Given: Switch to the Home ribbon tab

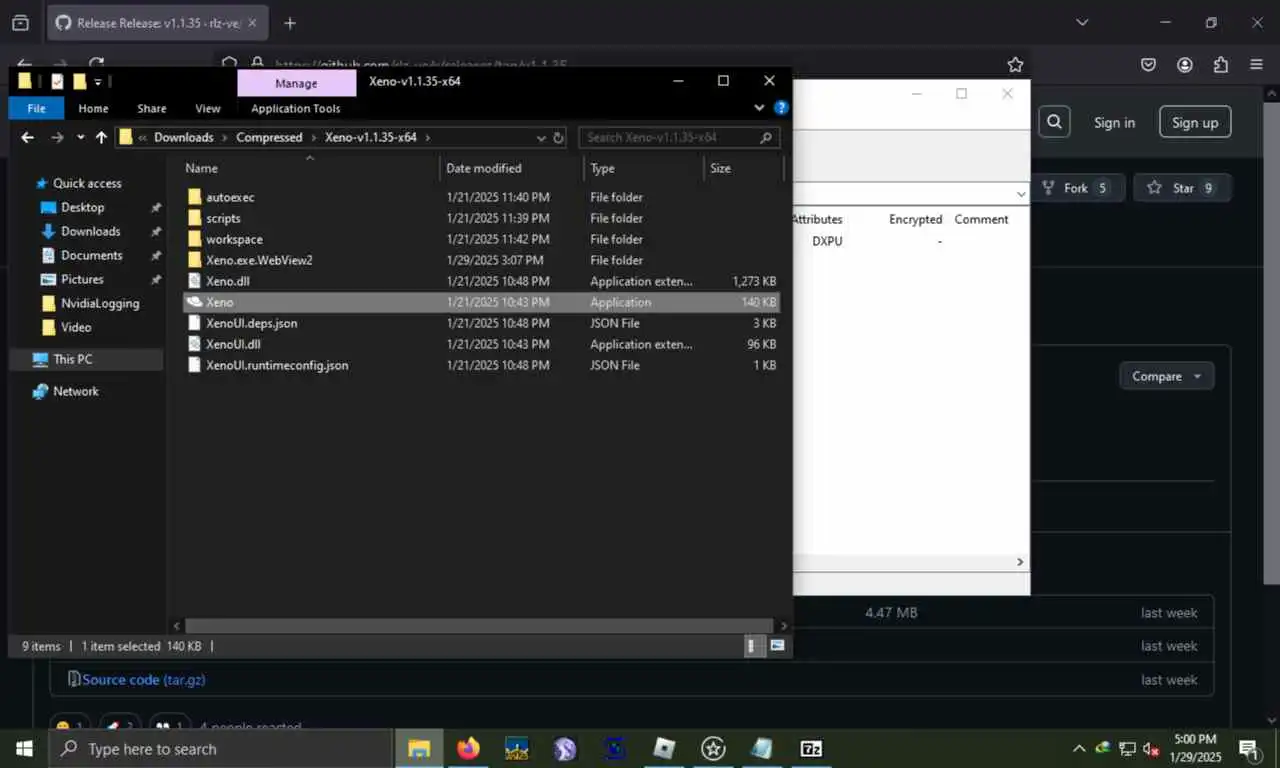Looking at the screenshot, I should click(93, 108).
